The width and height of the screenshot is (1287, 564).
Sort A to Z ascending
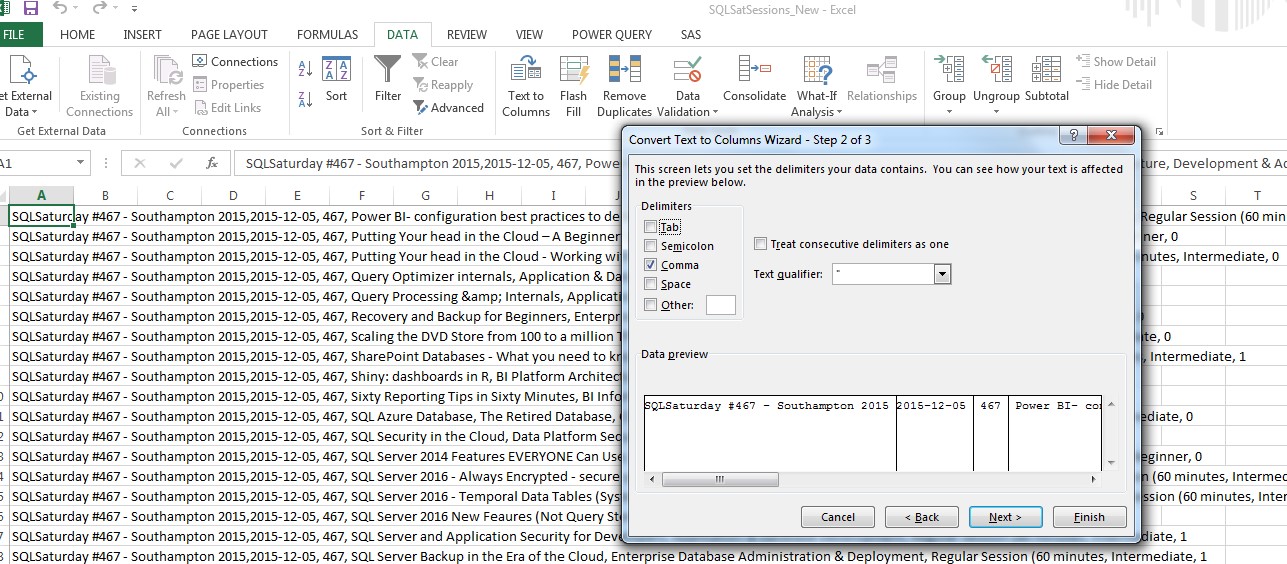click(x=305, y=69)
